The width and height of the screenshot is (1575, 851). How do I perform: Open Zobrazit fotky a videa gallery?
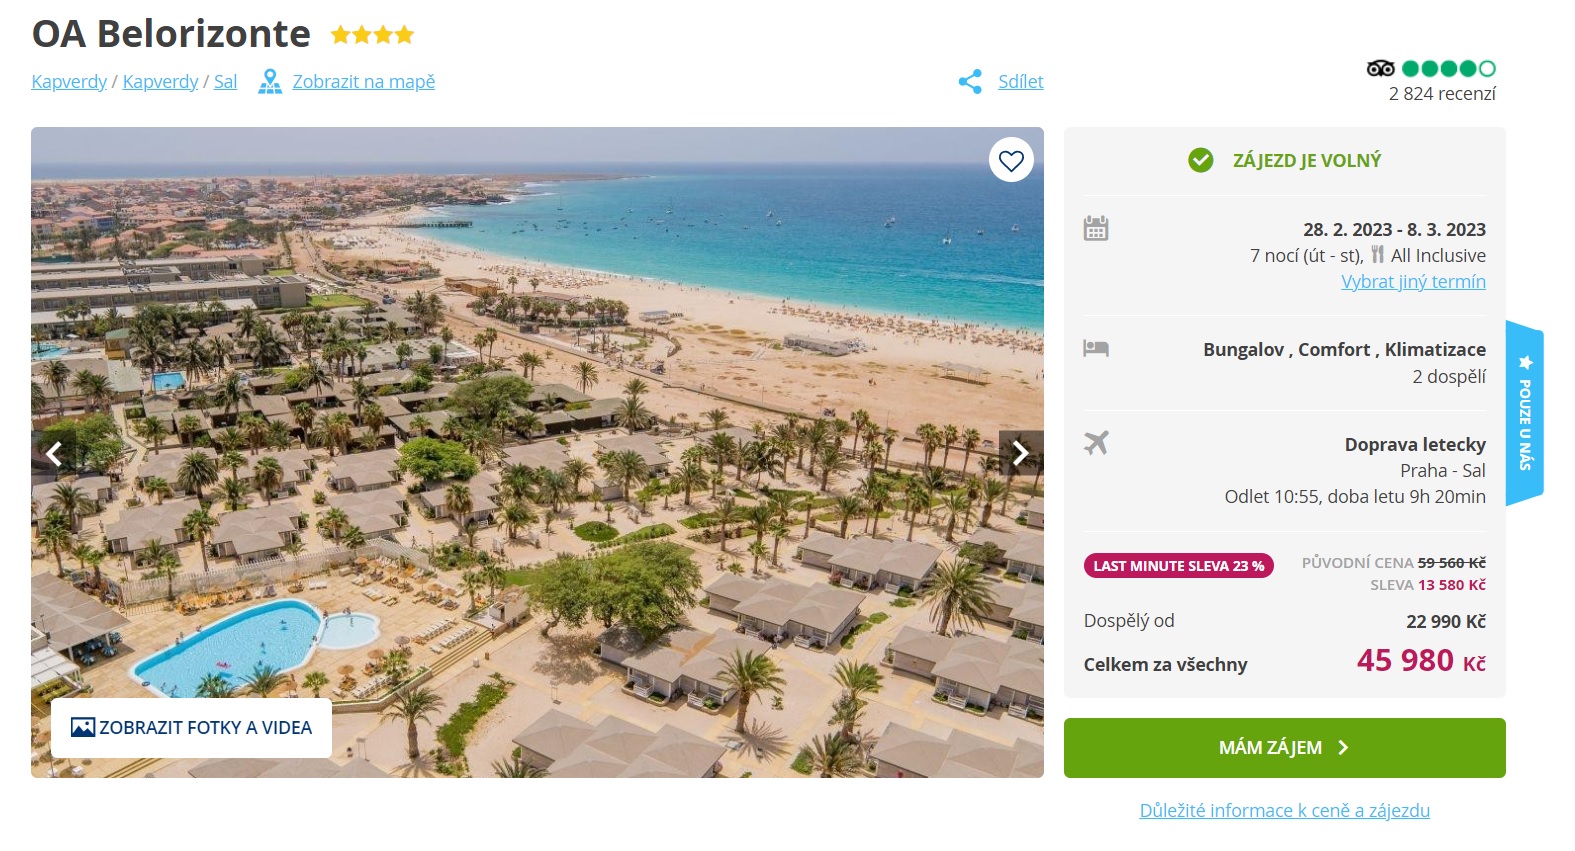(x=191, y=728)
